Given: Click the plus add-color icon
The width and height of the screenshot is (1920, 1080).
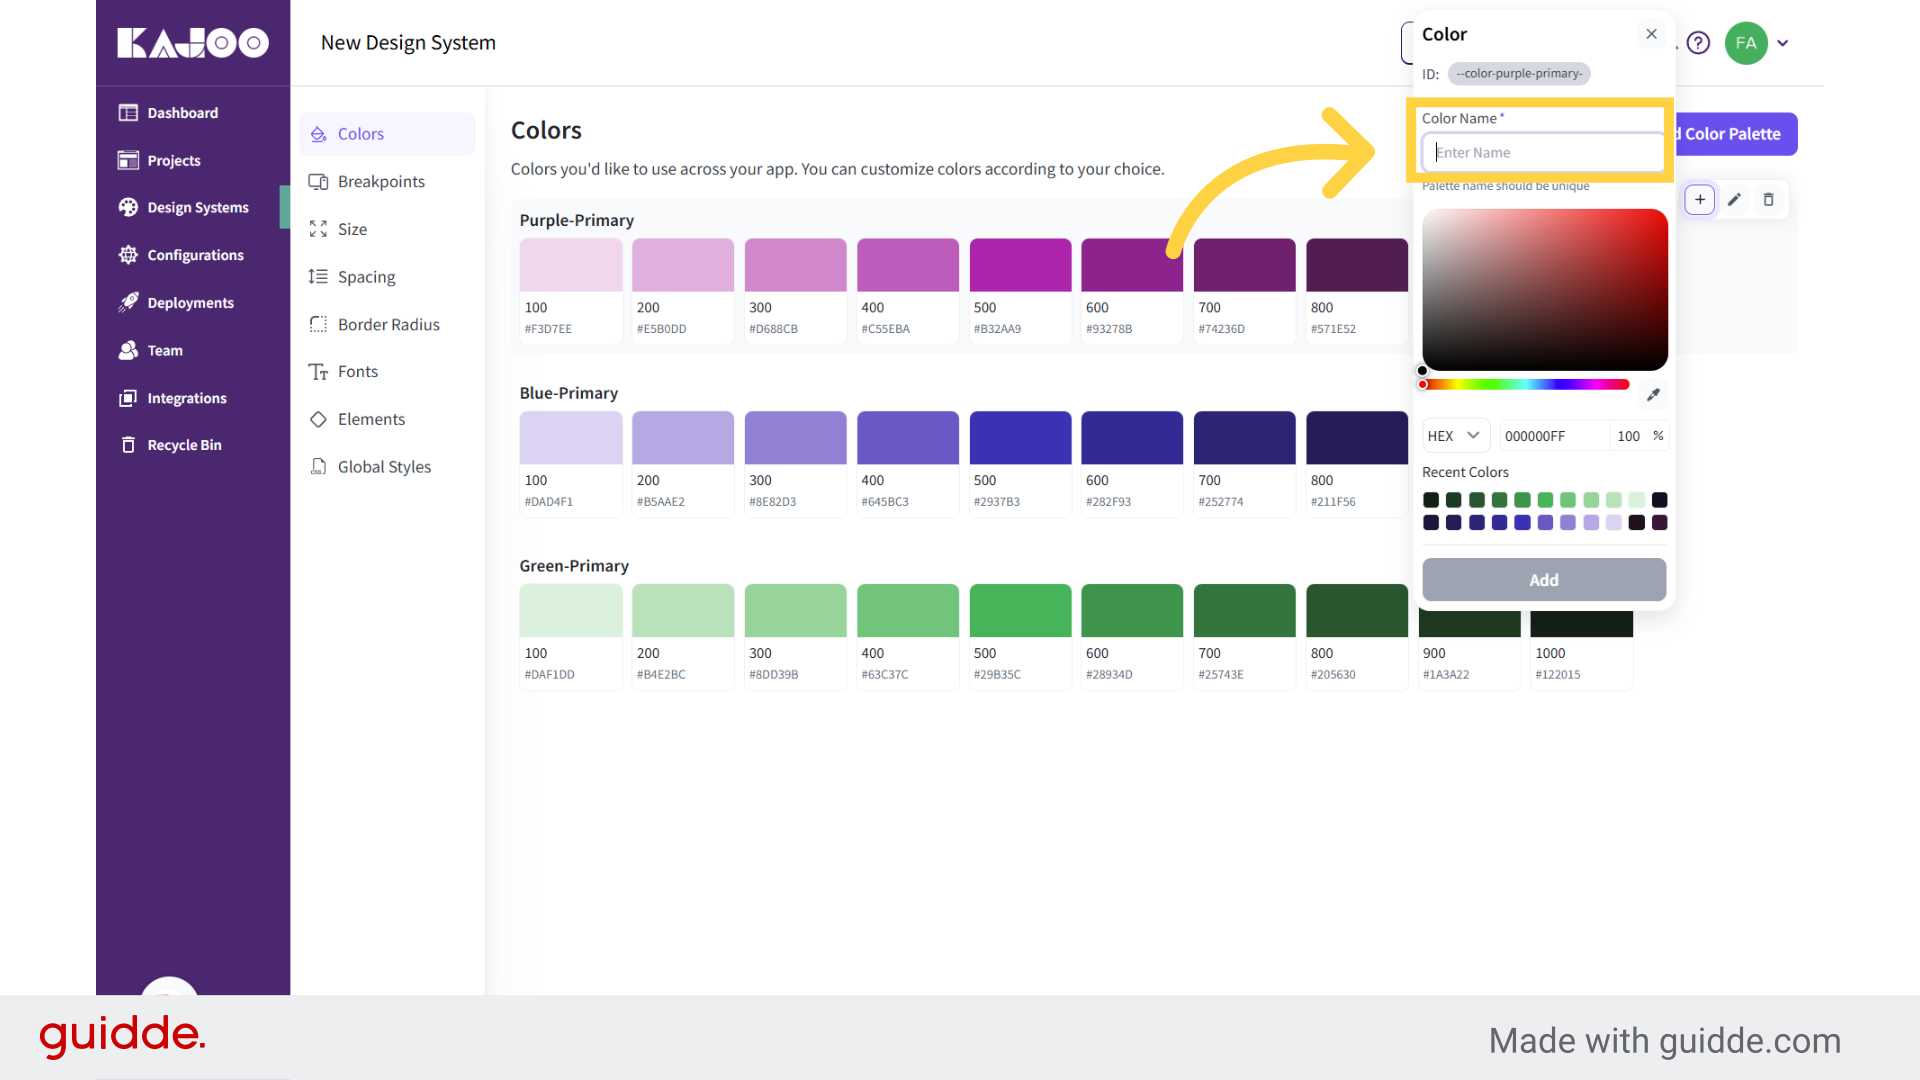Looking at the screenshot, I should (1700, 200).
